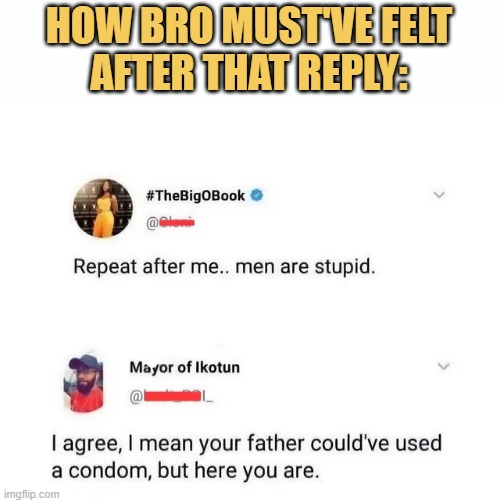Click the red redaction bar on second handle

click(x=172, y=396)
